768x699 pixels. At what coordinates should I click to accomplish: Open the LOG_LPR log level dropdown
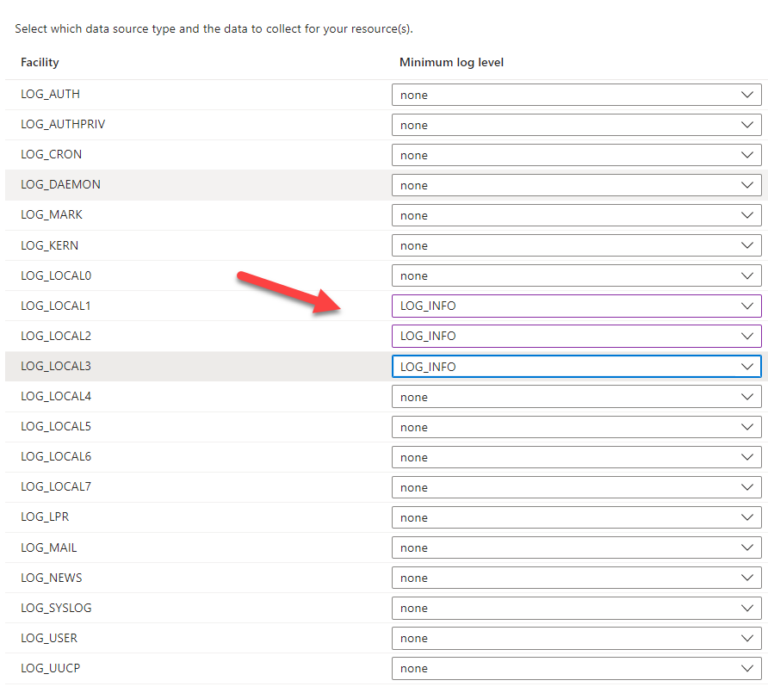tap(575, 518)
